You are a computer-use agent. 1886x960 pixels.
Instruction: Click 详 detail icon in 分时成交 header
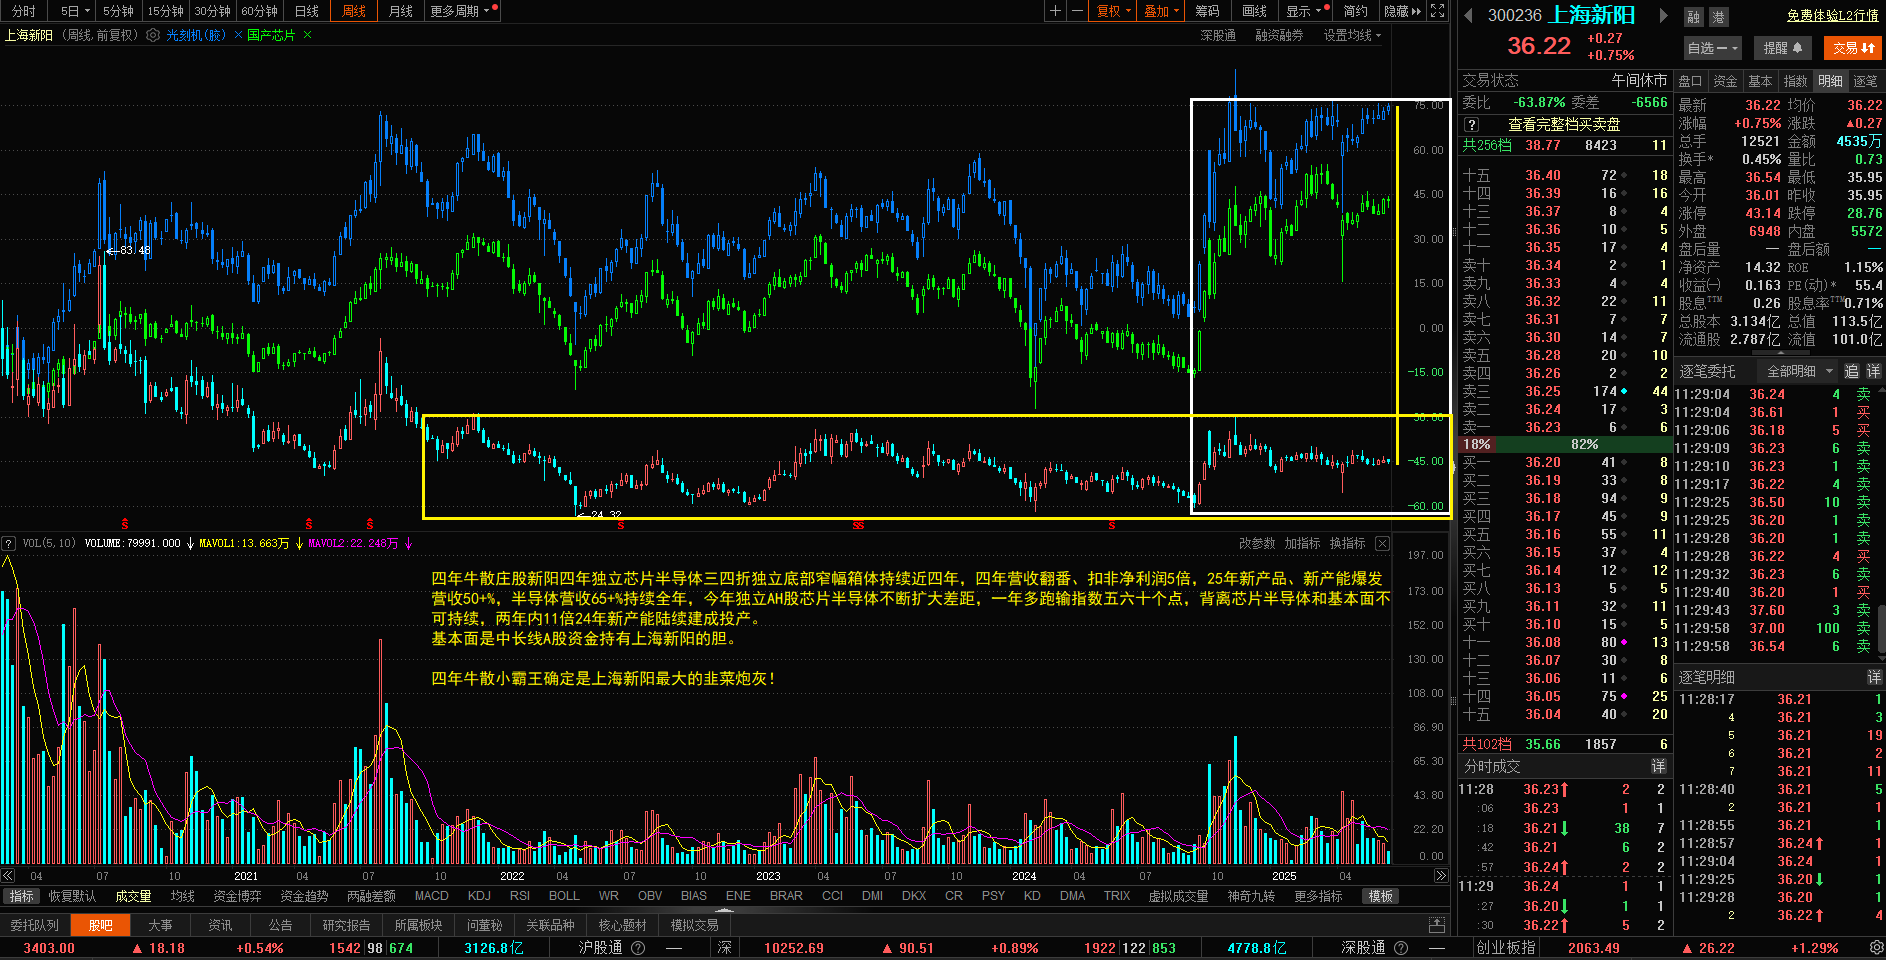pos(1658,766)
